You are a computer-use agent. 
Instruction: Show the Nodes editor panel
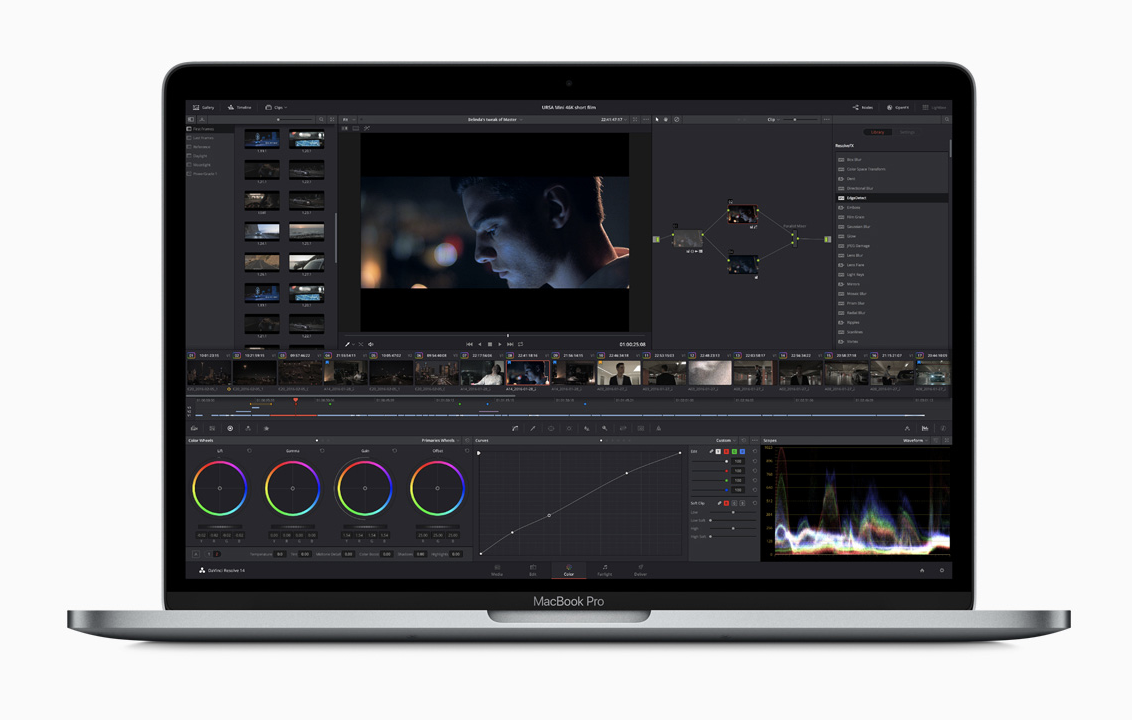tap(862, 107)
